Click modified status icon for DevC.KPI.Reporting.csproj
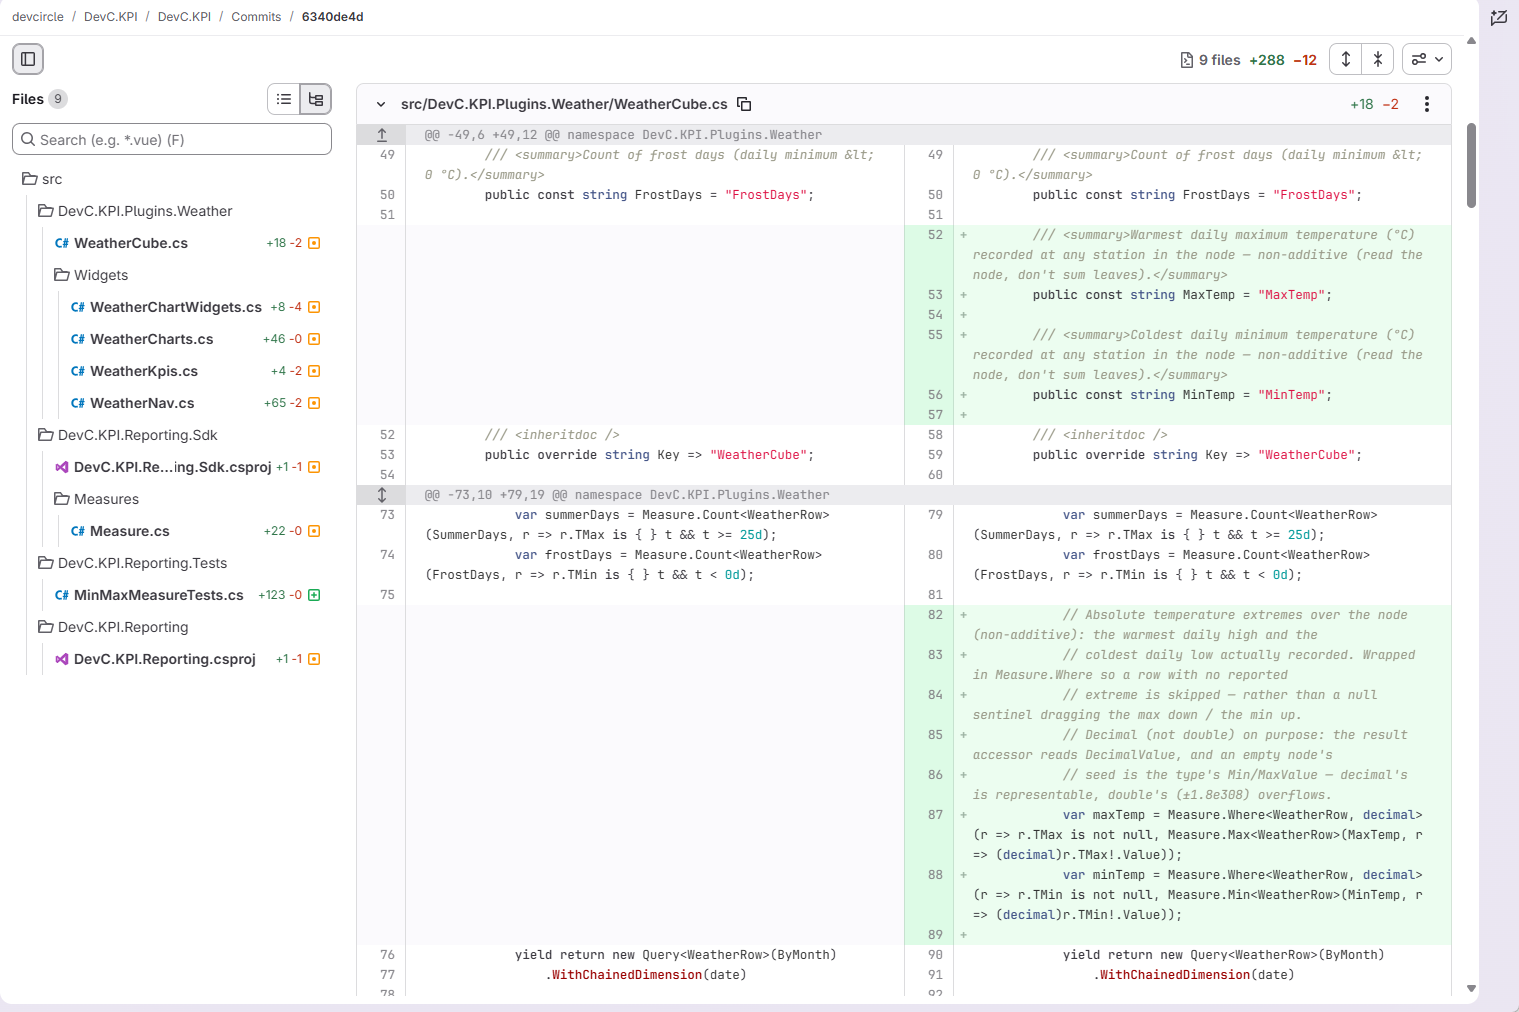Image resolution: width=1519 pixels, height=1012 pixels. tap(314, 659)
